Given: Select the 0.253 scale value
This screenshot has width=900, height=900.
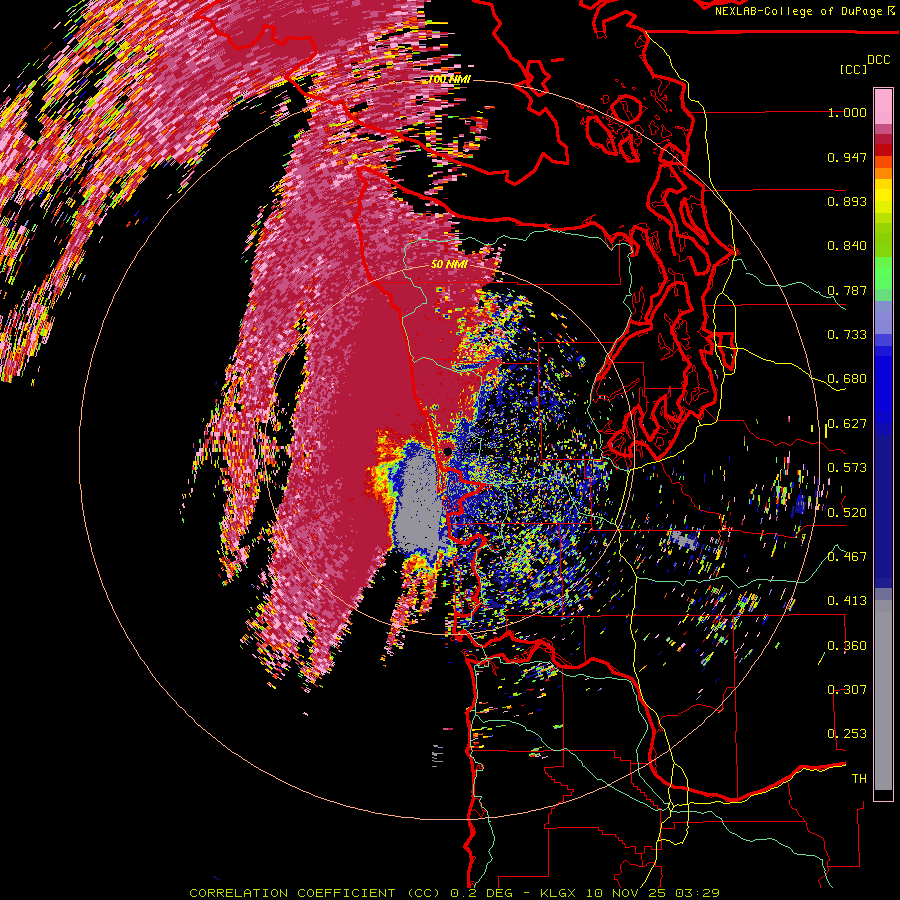Looking at the screenshot, I should point(847,734).
